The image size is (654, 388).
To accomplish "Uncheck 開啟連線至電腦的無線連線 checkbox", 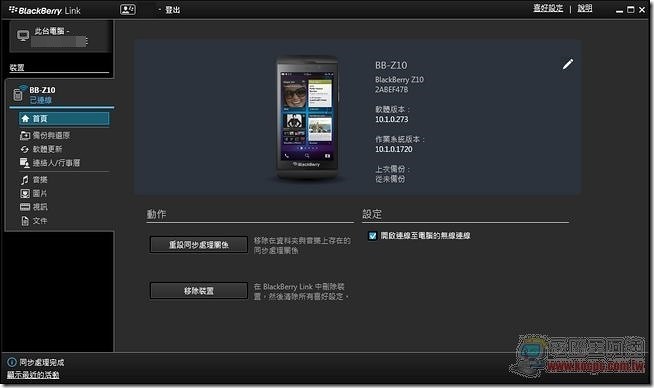I will (x=372, y=236).
